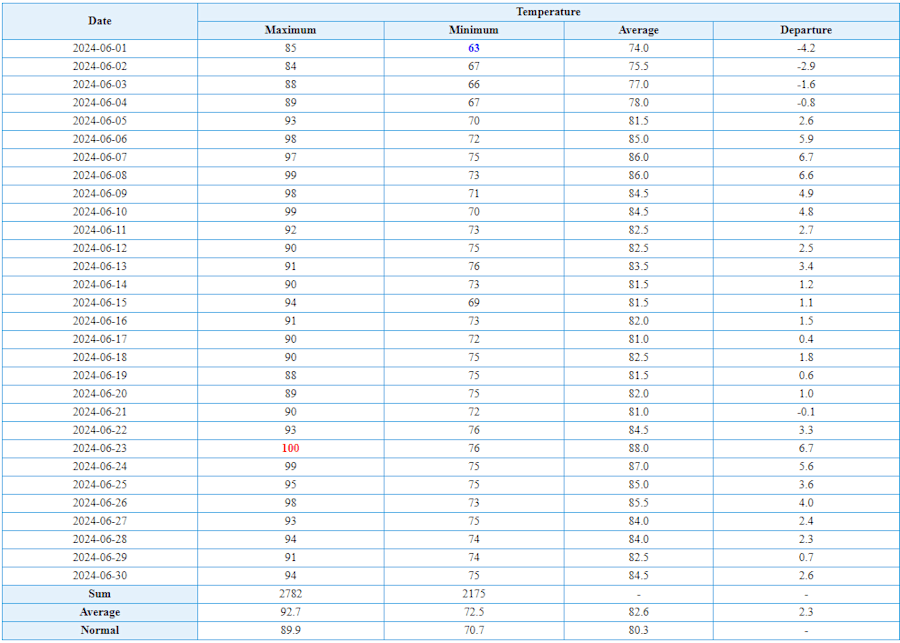Click departure value 2.3 for 2024-06-28

(x=806, y=540)
